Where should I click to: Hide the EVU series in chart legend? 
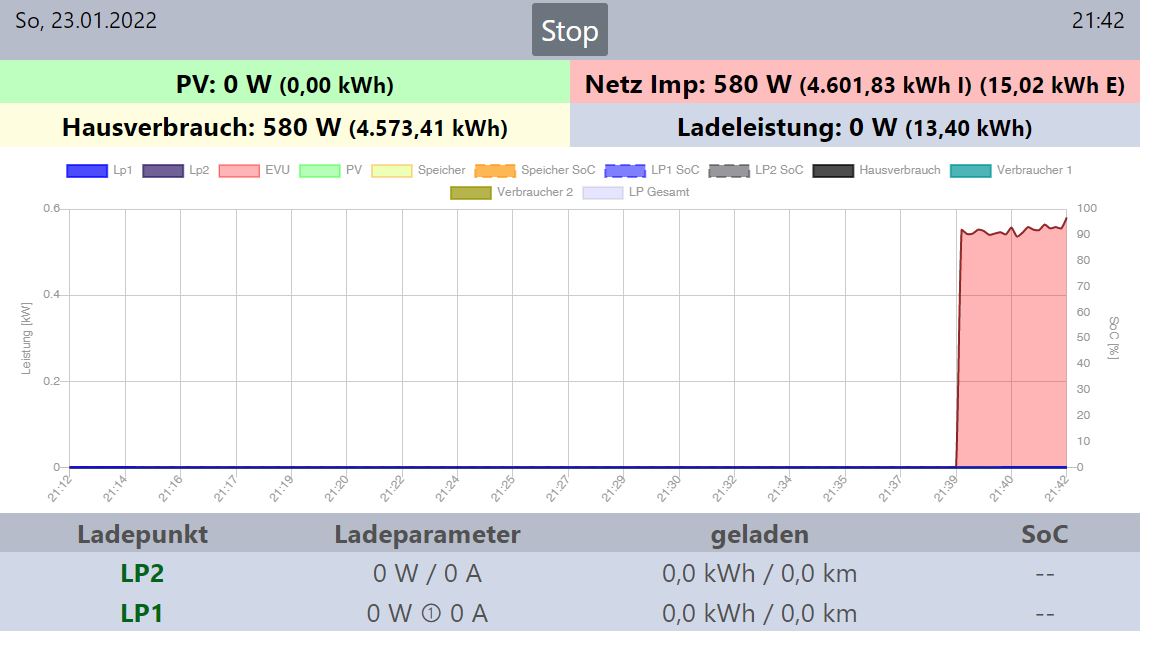coord(254,170)
